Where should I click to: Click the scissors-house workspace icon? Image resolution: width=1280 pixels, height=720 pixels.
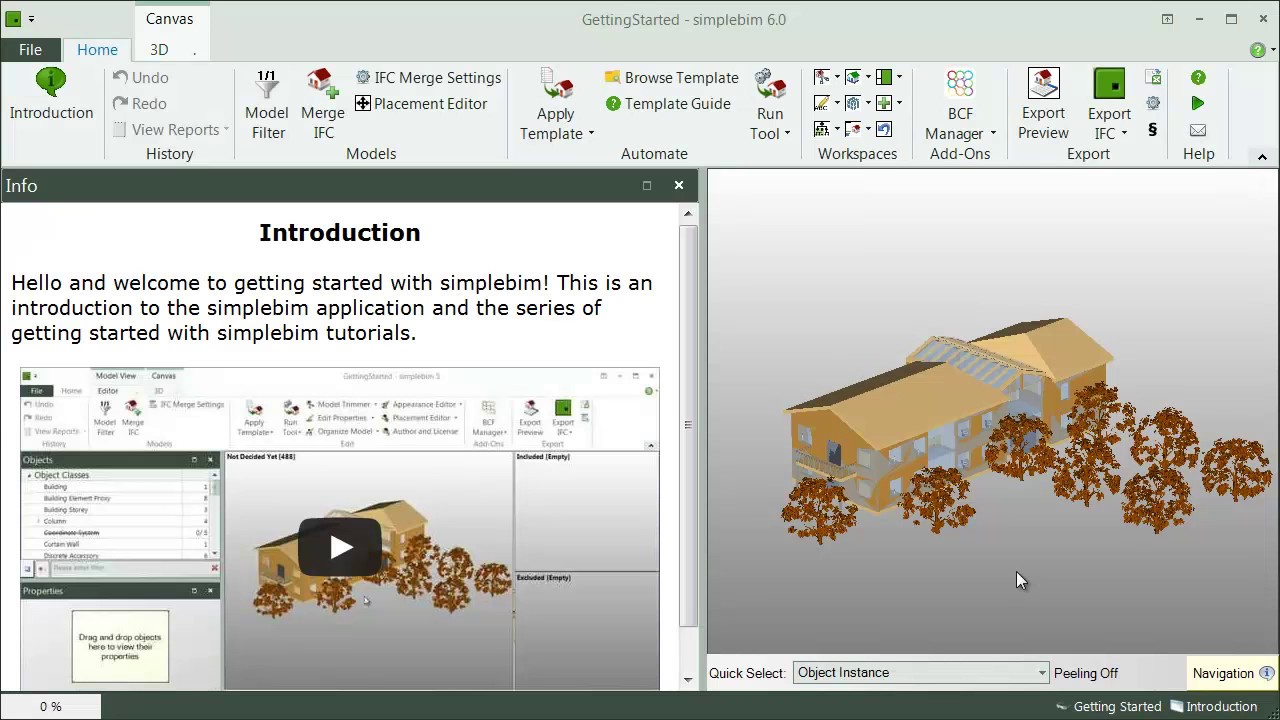[x=822, y=77]
